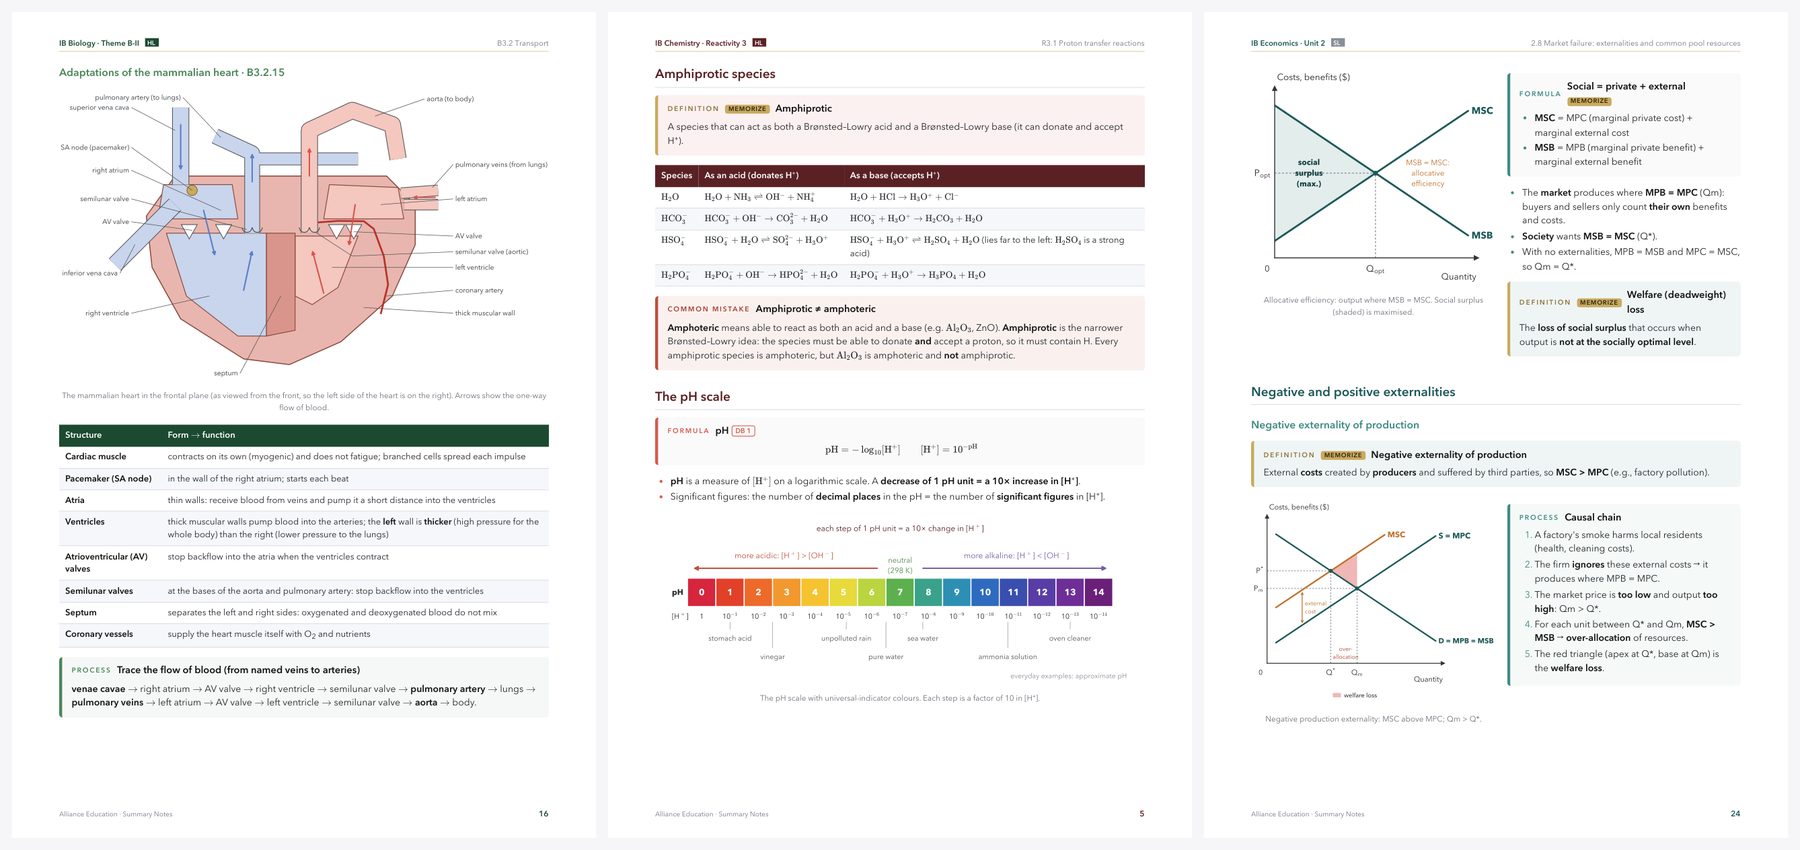Click the MSB = MSC allocative efficiency label
Viewport: 1800px width, 850px height.
tap(1427, 173)
